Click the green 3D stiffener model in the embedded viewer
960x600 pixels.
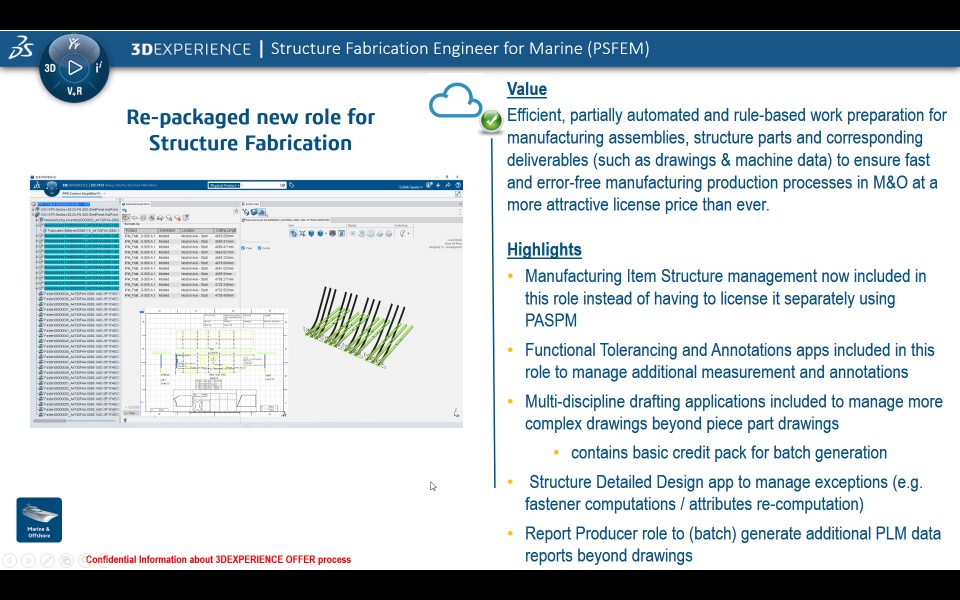coord(359,328)
